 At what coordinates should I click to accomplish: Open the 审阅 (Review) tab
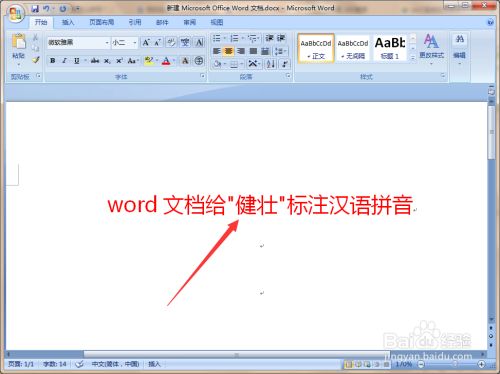[x=189, y=22]
